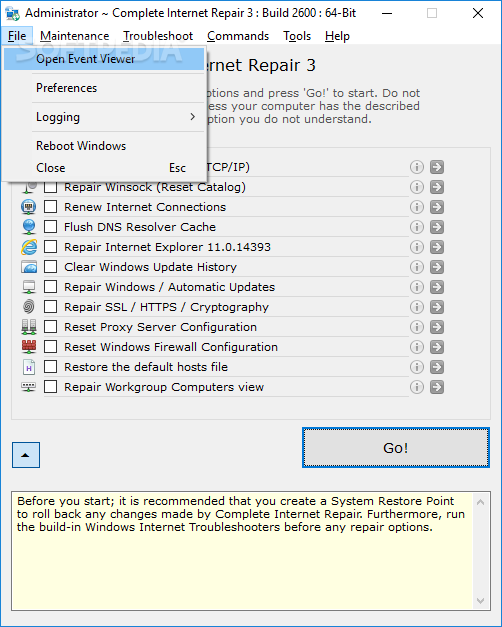Click info icon for Repair Workgroup Computers view
Screen dimensions: 502x627
[x=417, y=387]
